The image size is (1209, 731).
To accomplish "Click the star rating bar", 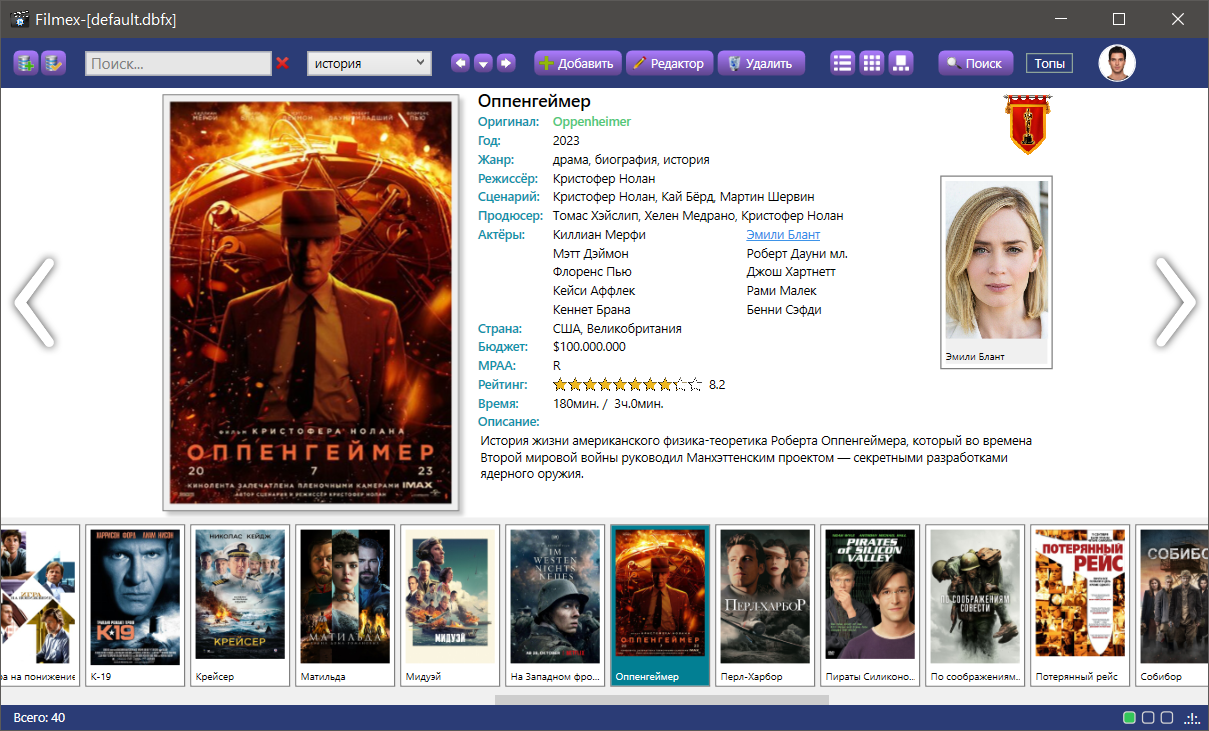I will coord(628,384).
